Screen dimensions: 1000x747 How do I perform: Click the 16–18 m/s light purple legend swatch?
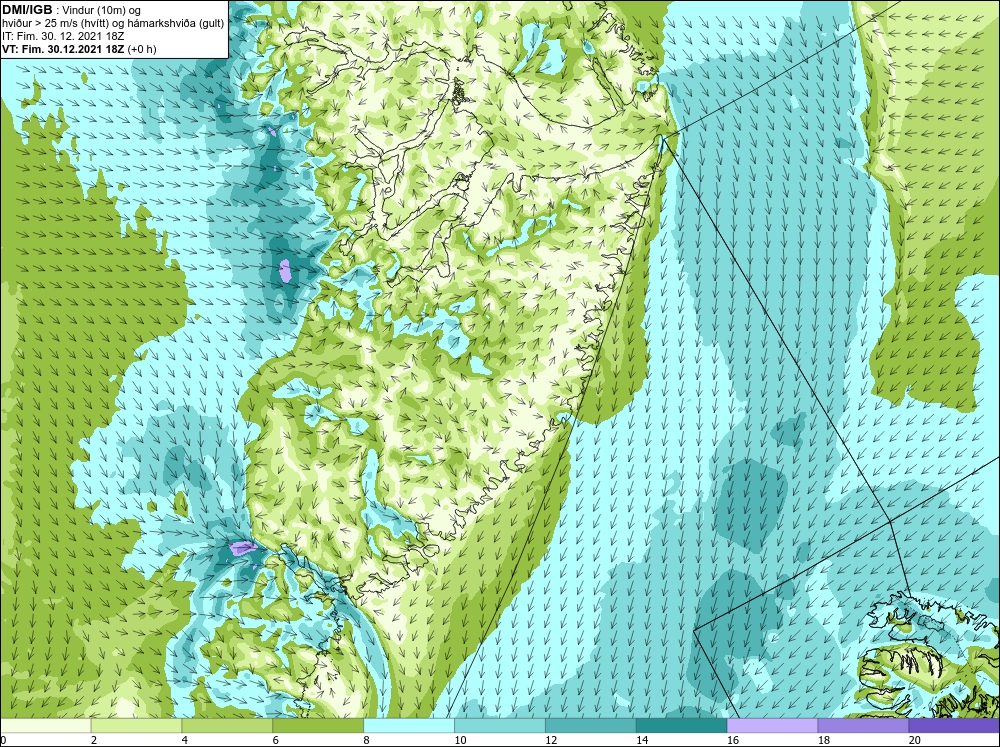click(772, 726)
